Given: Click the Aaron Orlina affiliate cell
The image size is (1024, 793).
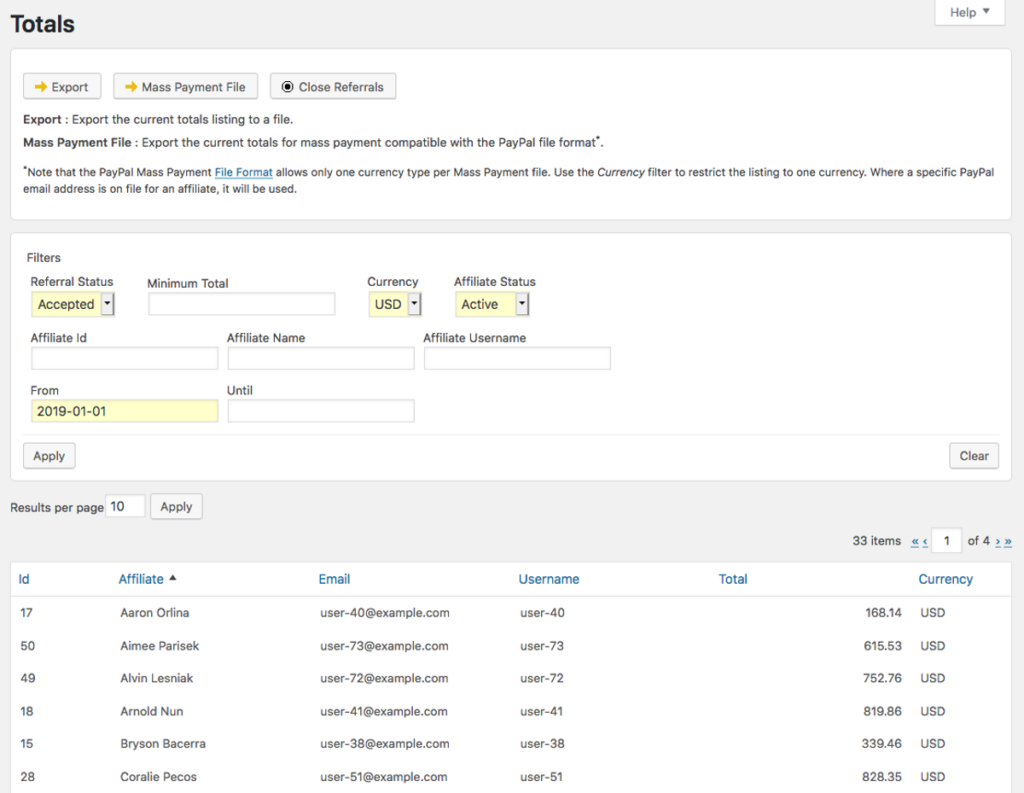Looking at the screenshot, I should point(155,613).
